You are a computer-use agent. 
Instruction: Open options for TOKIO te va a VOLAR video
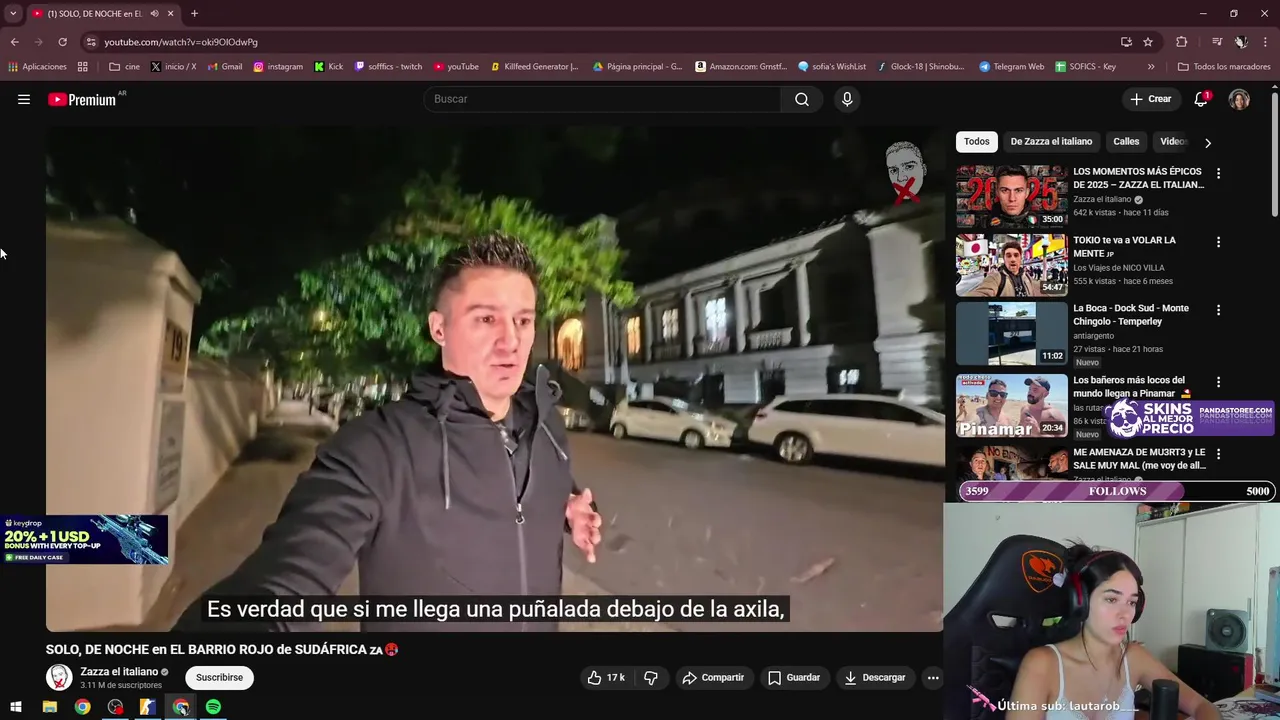point(1218,242)
